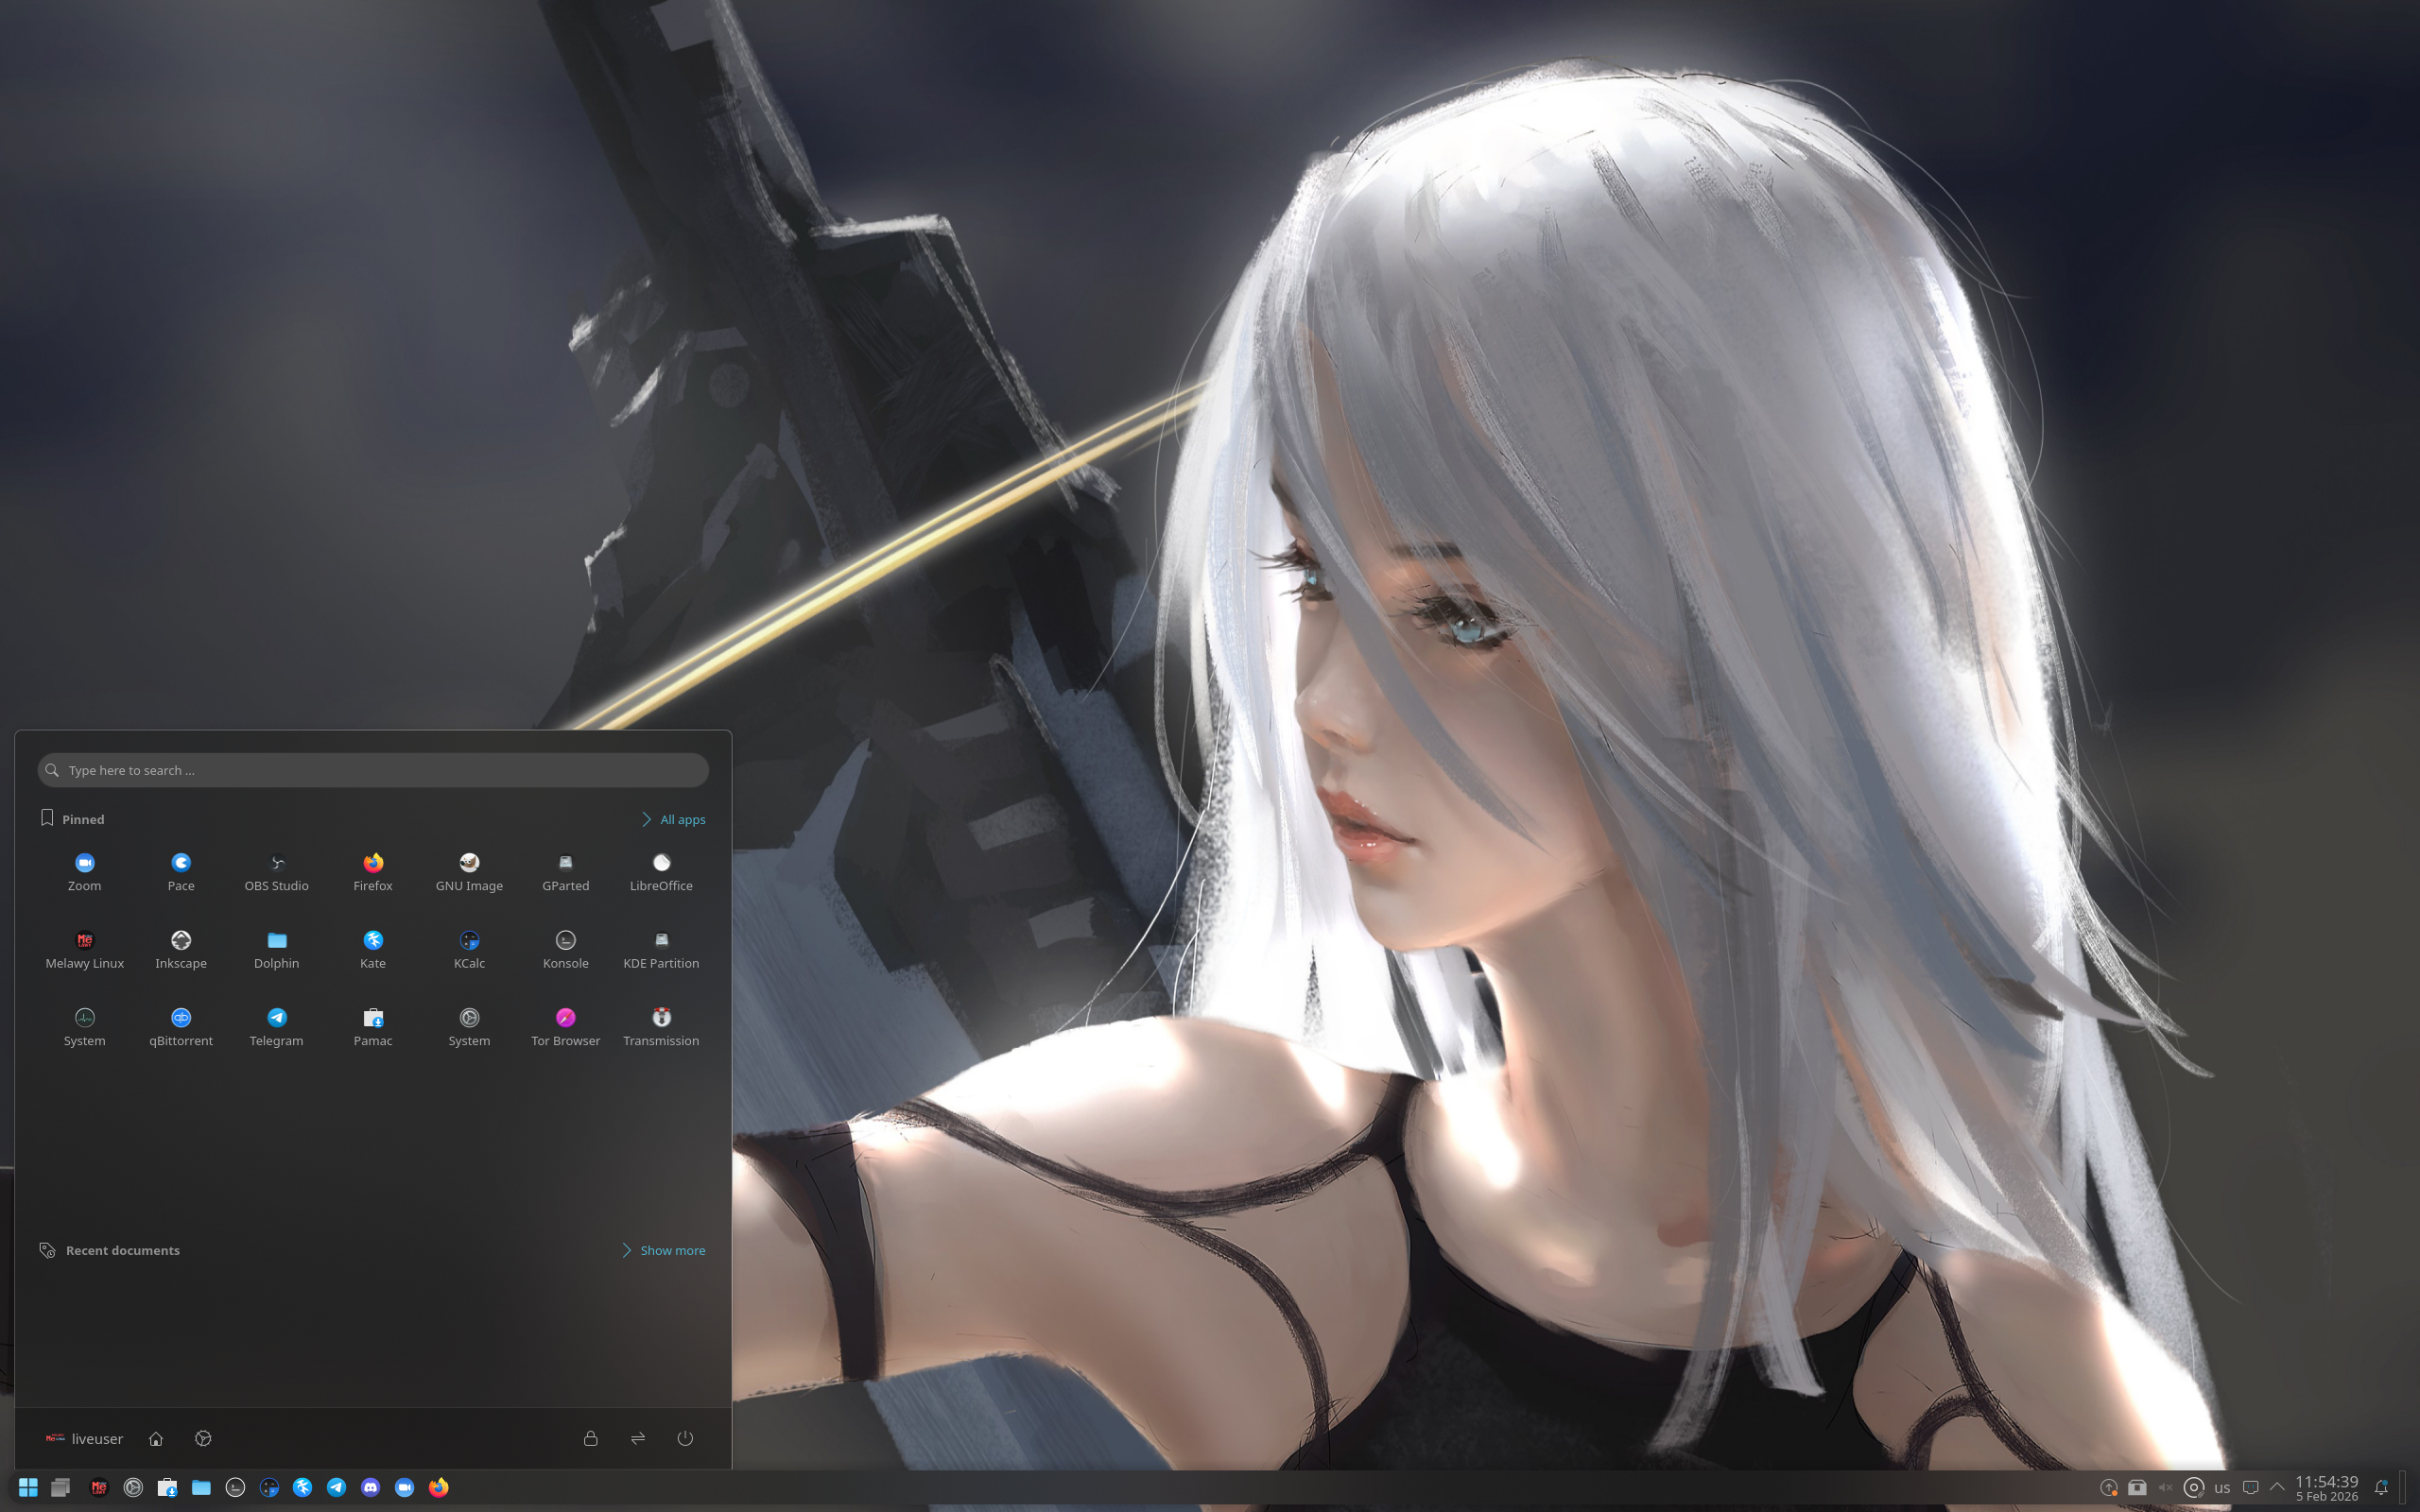Unmute audio via the muted speaker tray icon

(x=2165, y=1487)
